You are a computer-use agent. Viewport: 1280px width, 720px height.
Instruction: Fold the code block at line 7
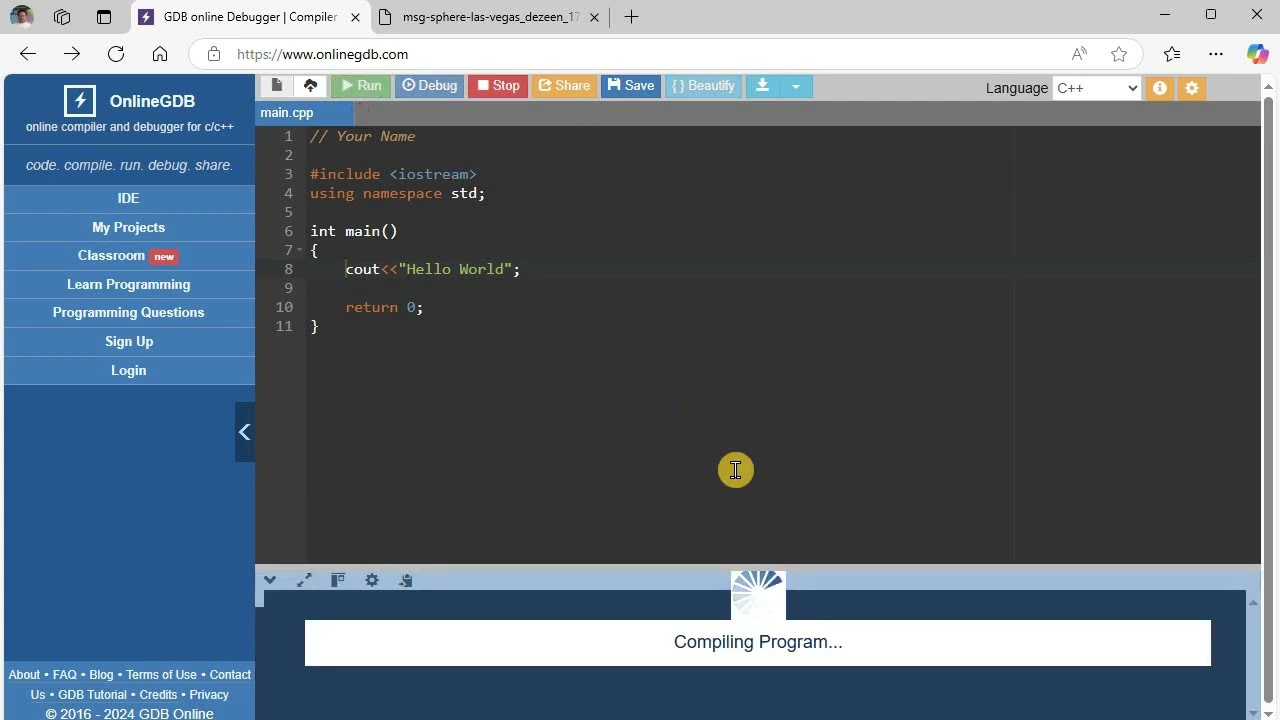coord(300,250)
